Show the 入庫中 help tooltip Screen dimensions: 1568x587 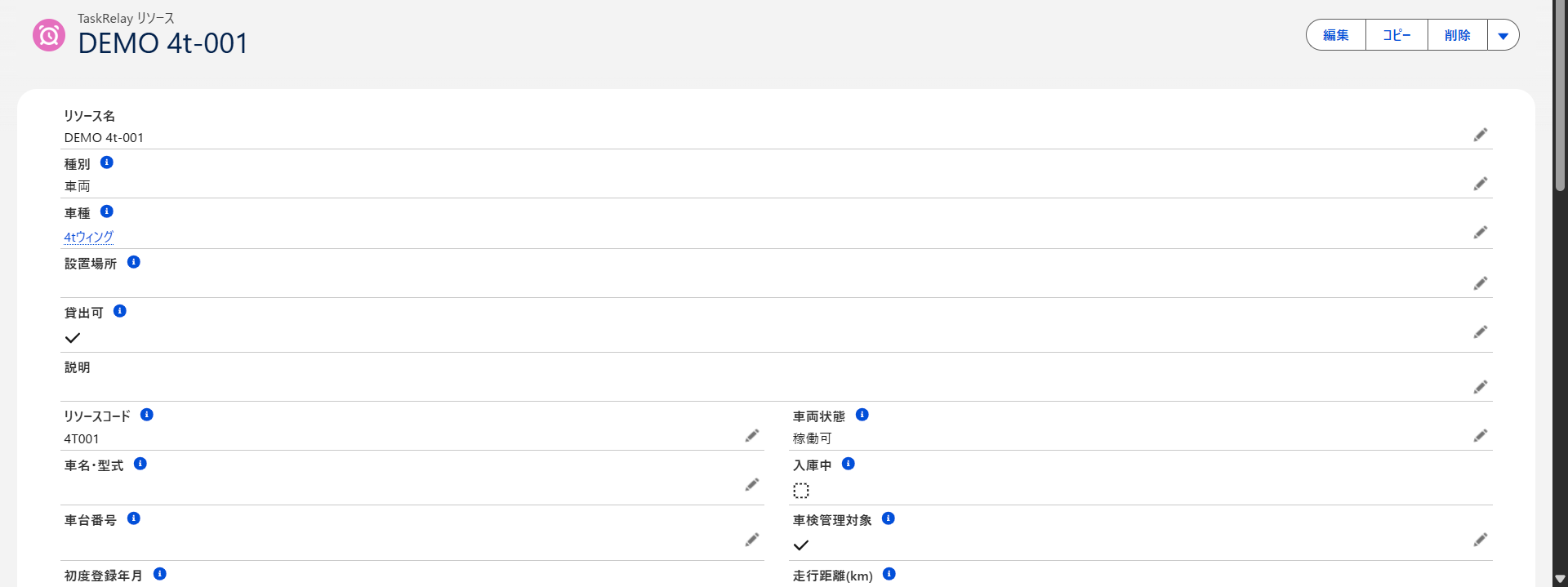[848, 464]
